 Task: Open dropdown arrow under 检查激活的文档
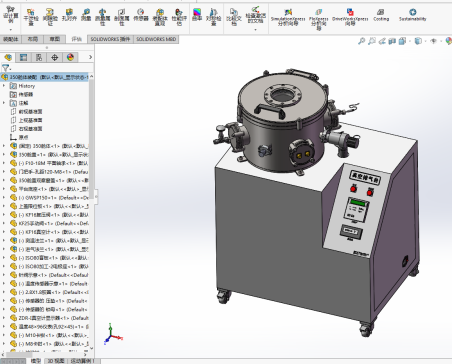pyautogui.click(x=256, y=30)
